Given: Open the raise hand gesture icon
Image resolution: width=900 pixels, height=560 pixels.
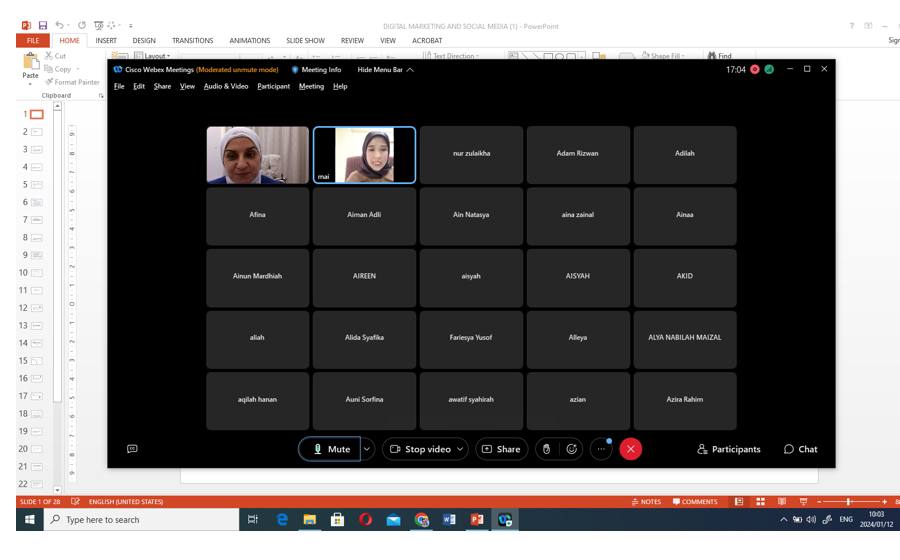Looking at the screenshot, I should click(x=546, y=449).
